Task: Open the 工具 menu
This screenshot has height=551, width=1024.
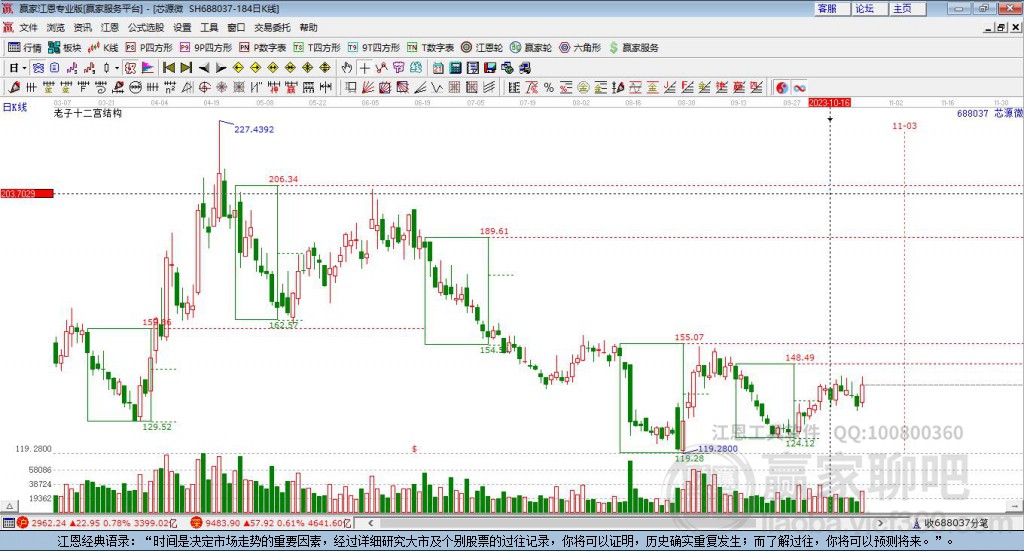Action: pyautogui.click(x=209, y=27)
